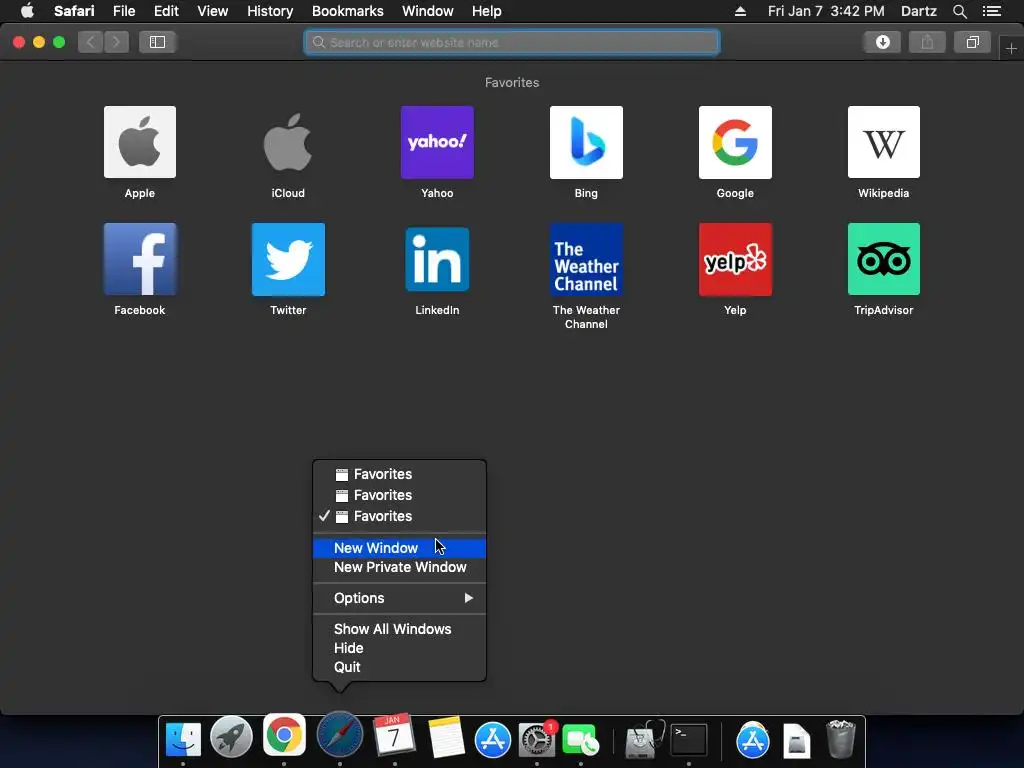Screen dimensions: 1024x768
Task: Open Google Chrome from the Dock
Action: pos(284,735)
